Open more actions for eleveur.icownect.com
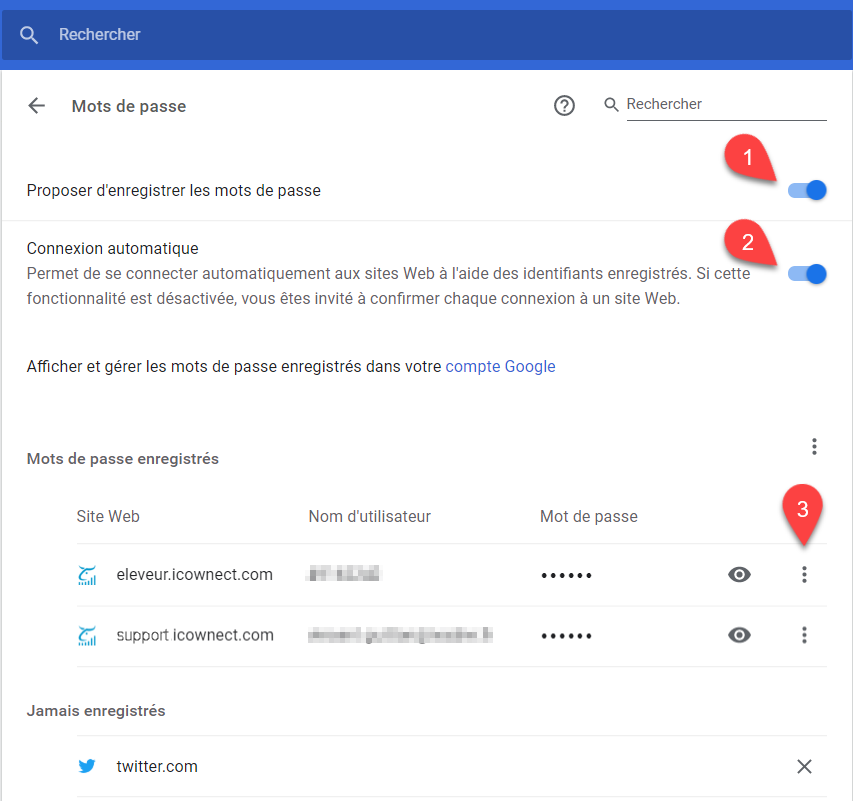 pos(804,575)
